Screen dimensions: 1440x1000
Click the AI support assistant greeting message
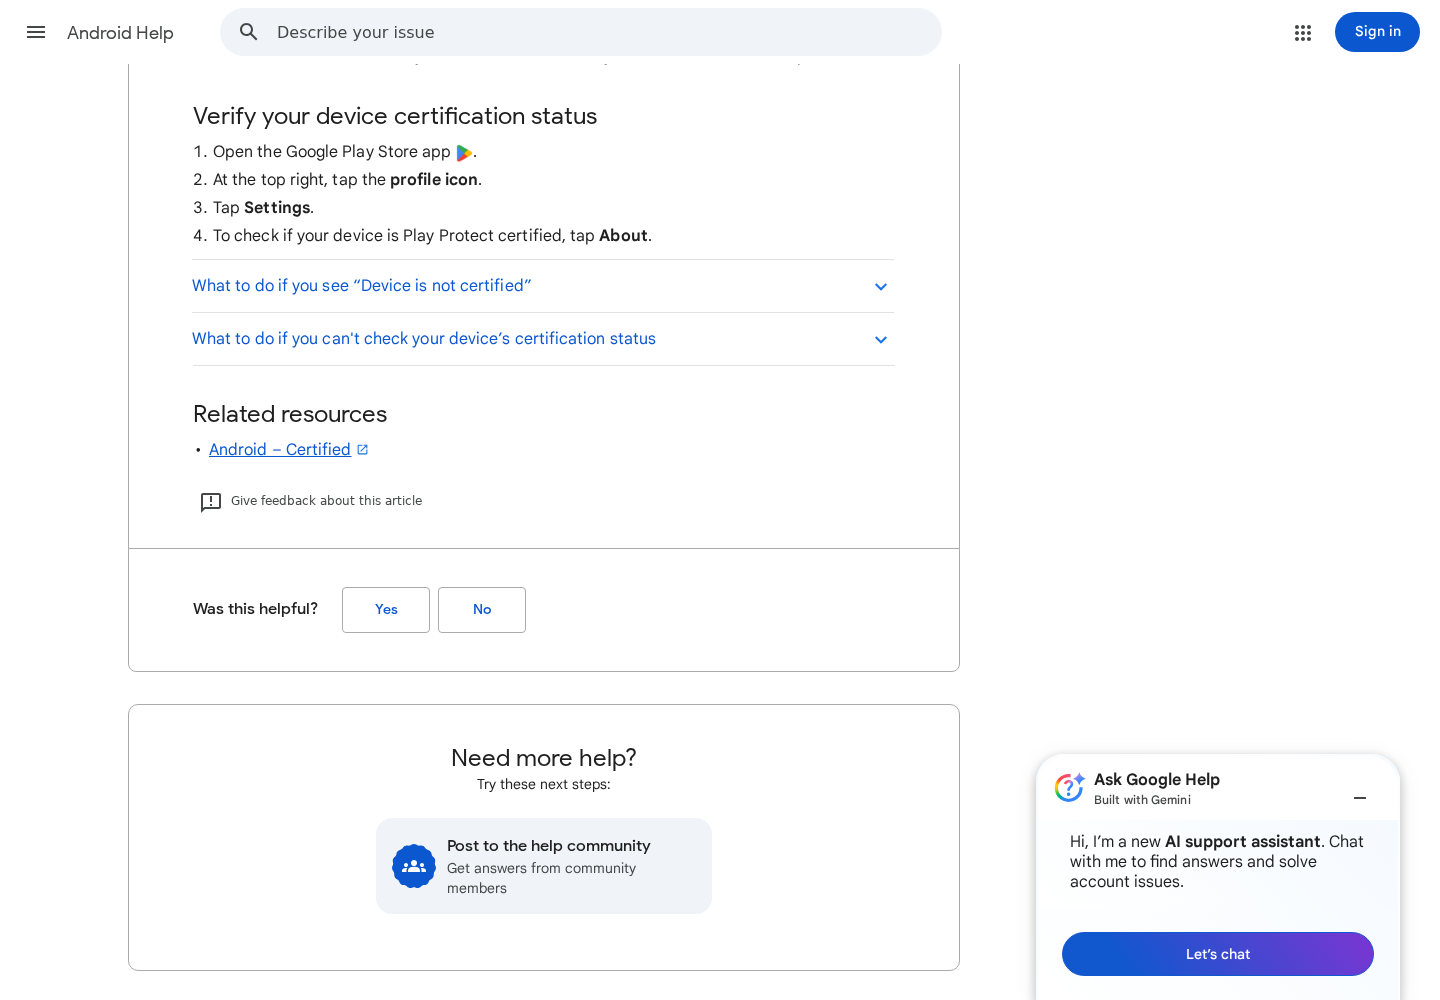[1217, 862]
